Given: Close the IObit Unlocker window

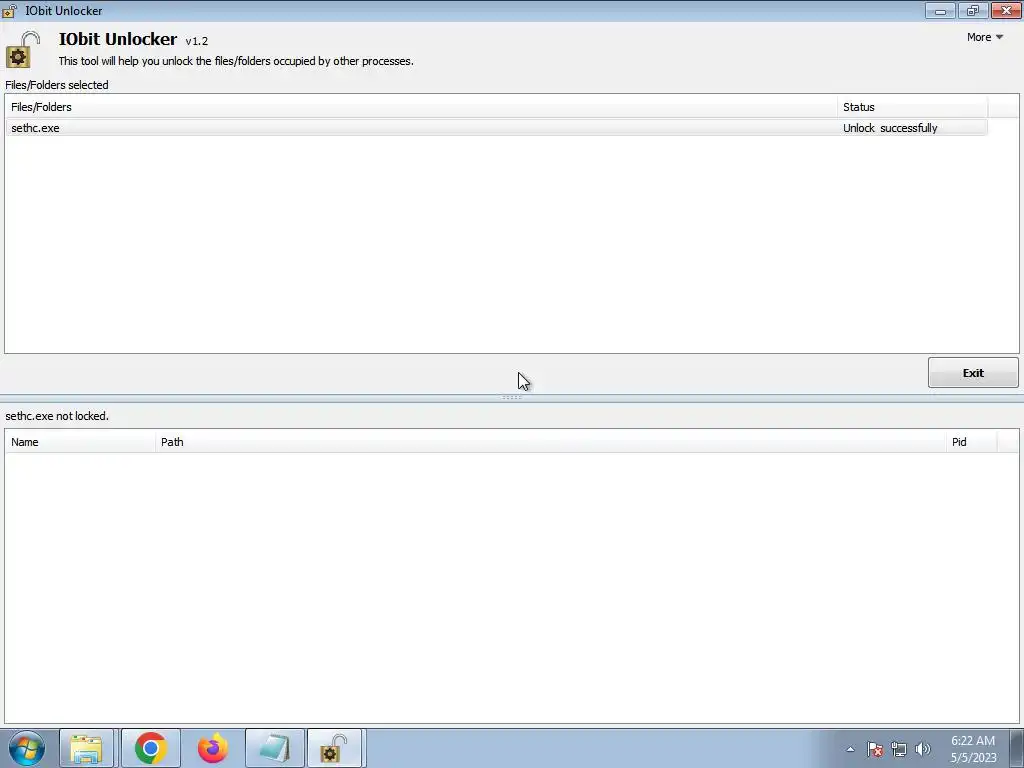Looking at the screenshot, I should coord(1006,10).
